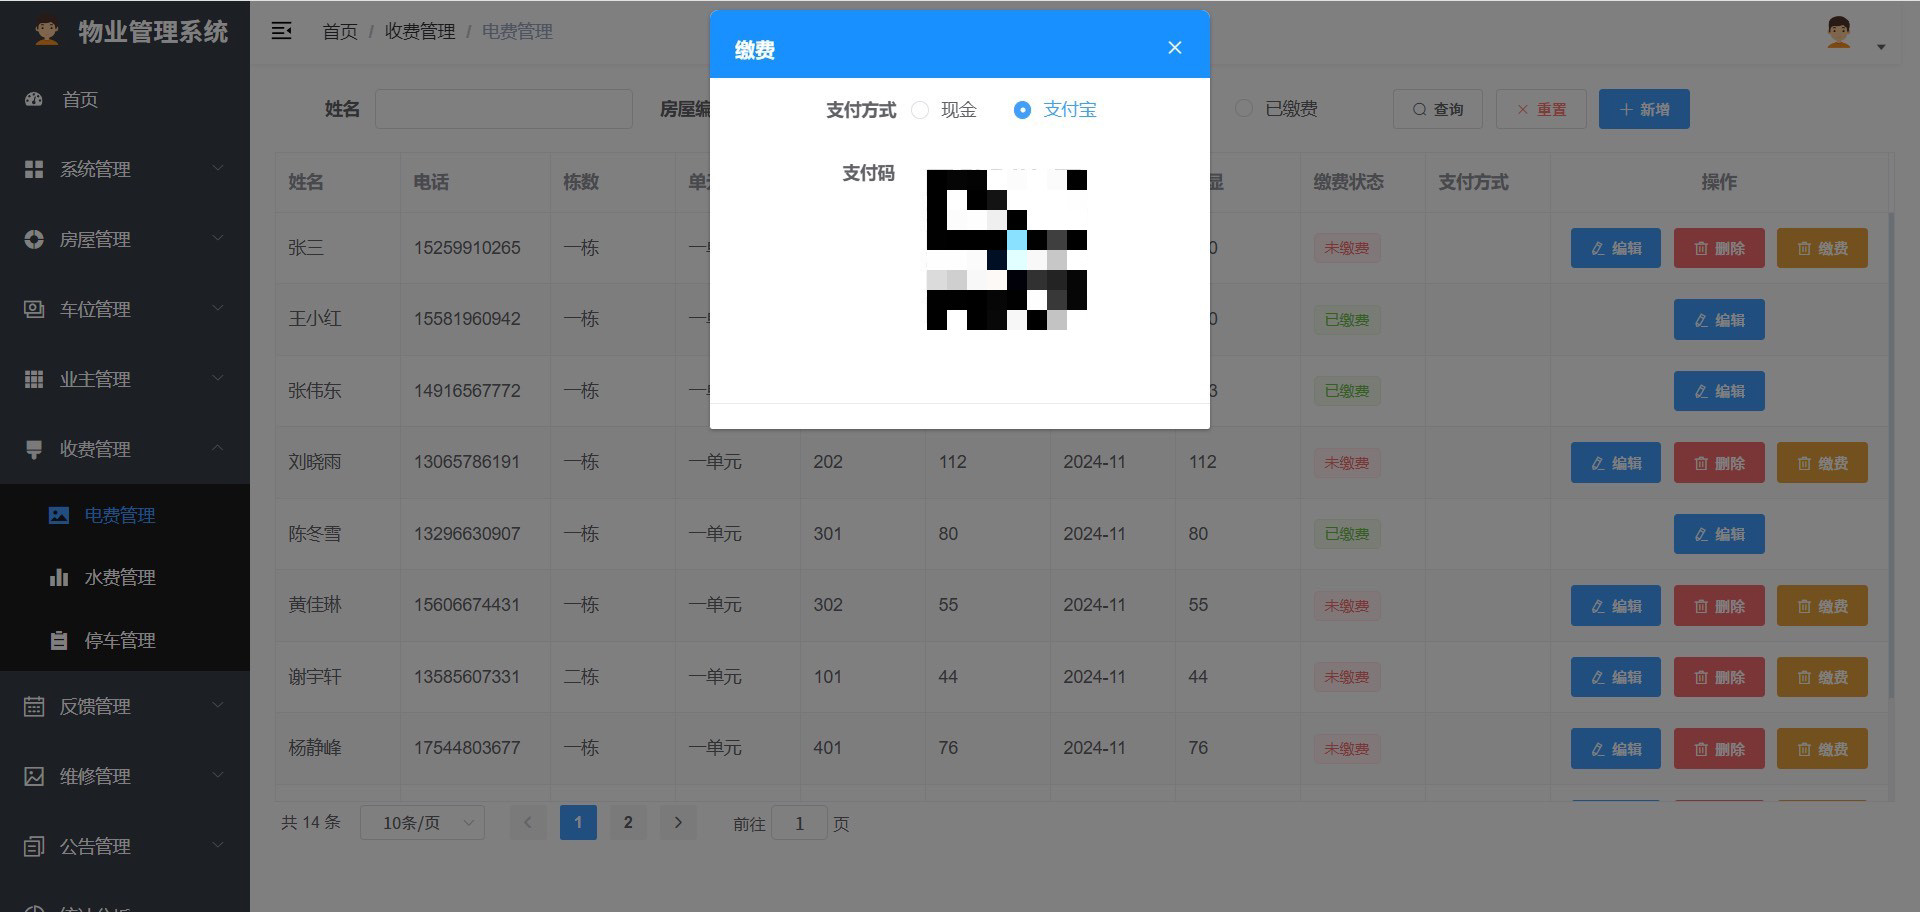Click the 房屋管理 icon in sidebar

pos(34,239)
